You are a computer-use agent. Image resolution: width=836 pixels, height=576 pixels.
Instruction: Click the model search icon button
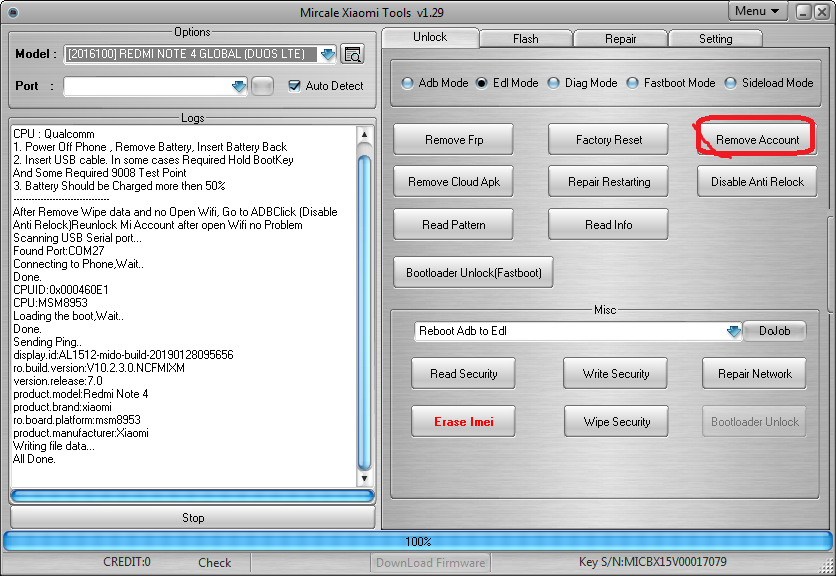click(x=352, y=54)
